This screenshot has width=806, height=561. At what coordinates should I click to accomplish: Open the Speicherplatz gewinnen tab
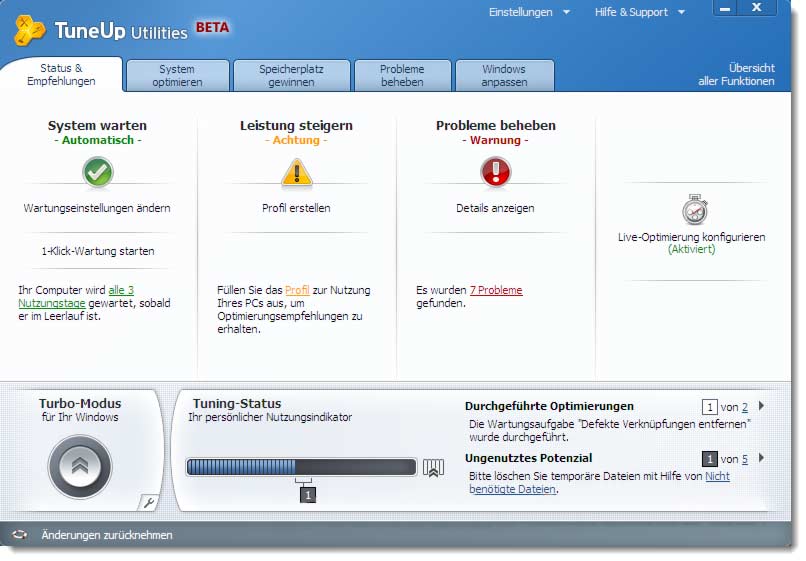[291, 76]
